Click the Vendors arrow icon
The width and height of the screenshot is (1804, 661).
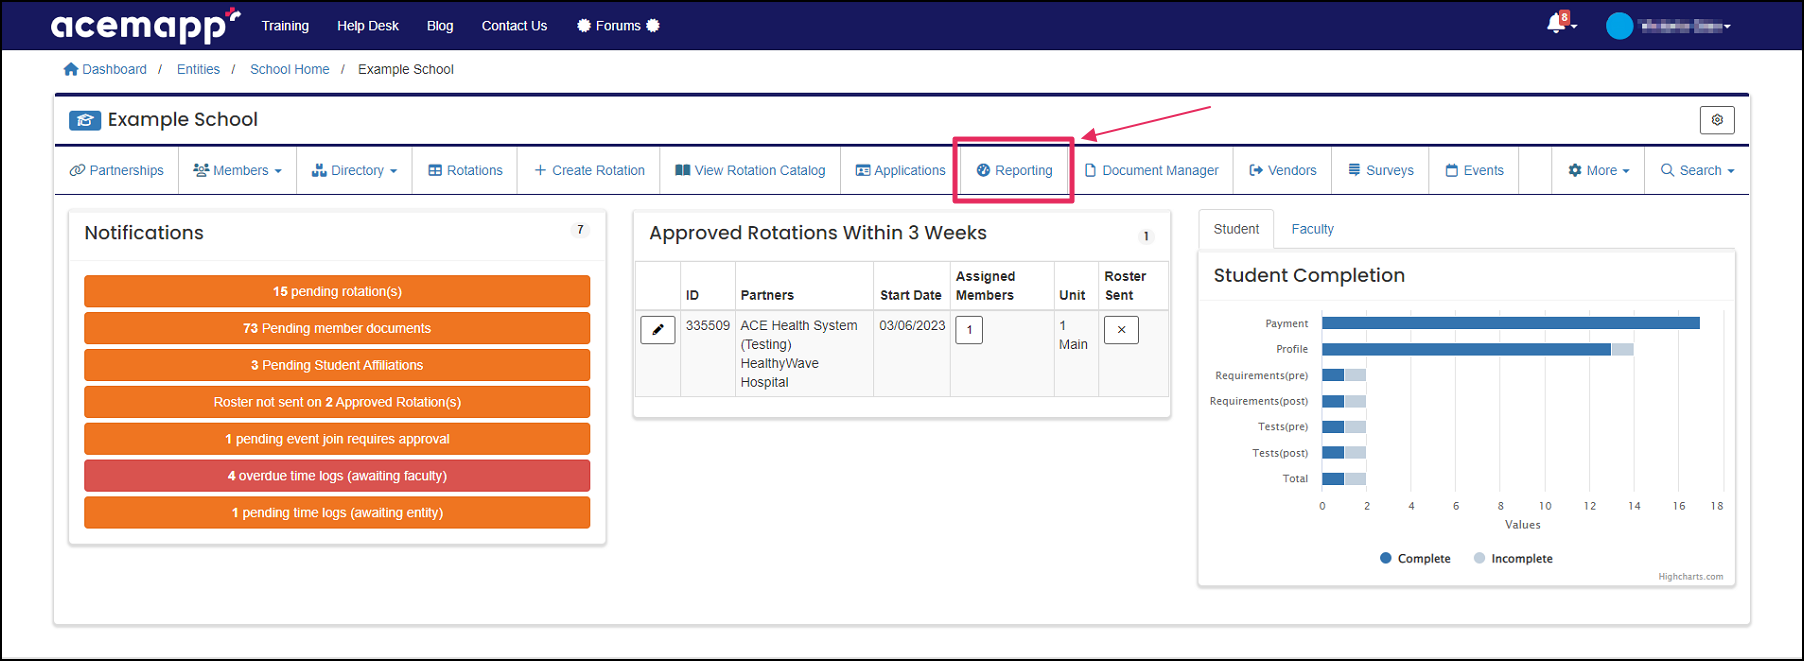pyautogui.click(x=1256, y=170)
